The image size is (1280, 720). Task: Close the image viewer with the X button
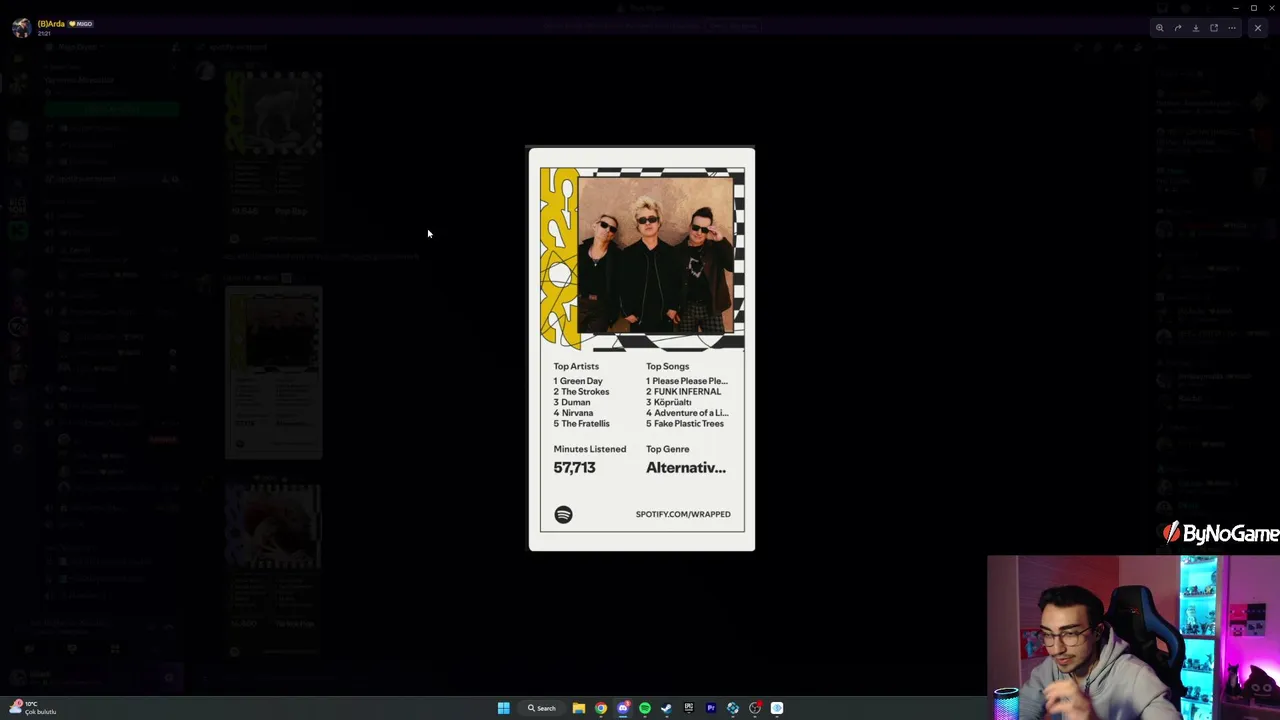(x=1258, y=28)
